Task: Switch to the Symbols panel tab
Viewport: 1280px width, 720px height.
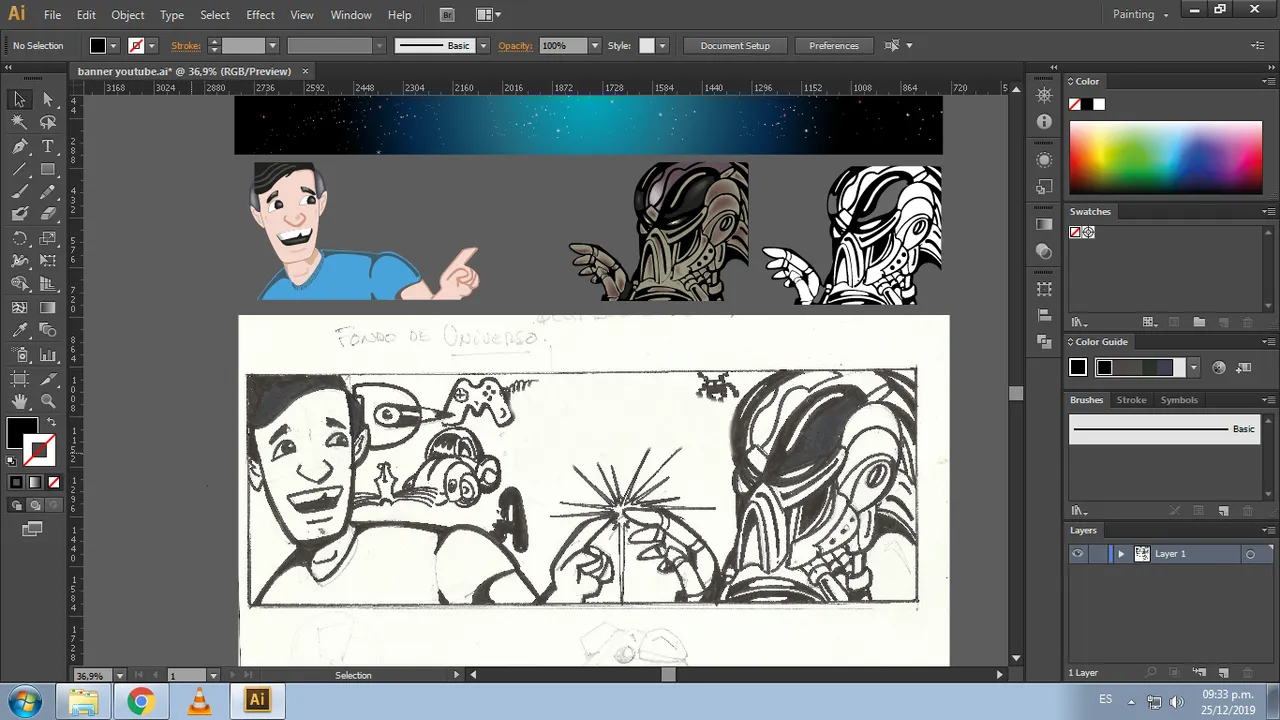Action: (x=1179, y=400)
